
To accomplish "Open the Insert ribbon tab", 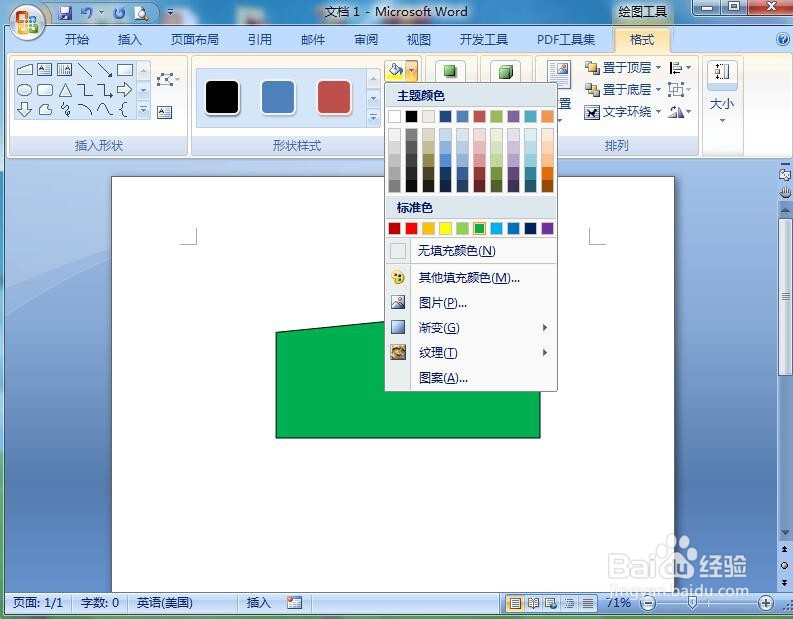I will [x=129, y=39].
